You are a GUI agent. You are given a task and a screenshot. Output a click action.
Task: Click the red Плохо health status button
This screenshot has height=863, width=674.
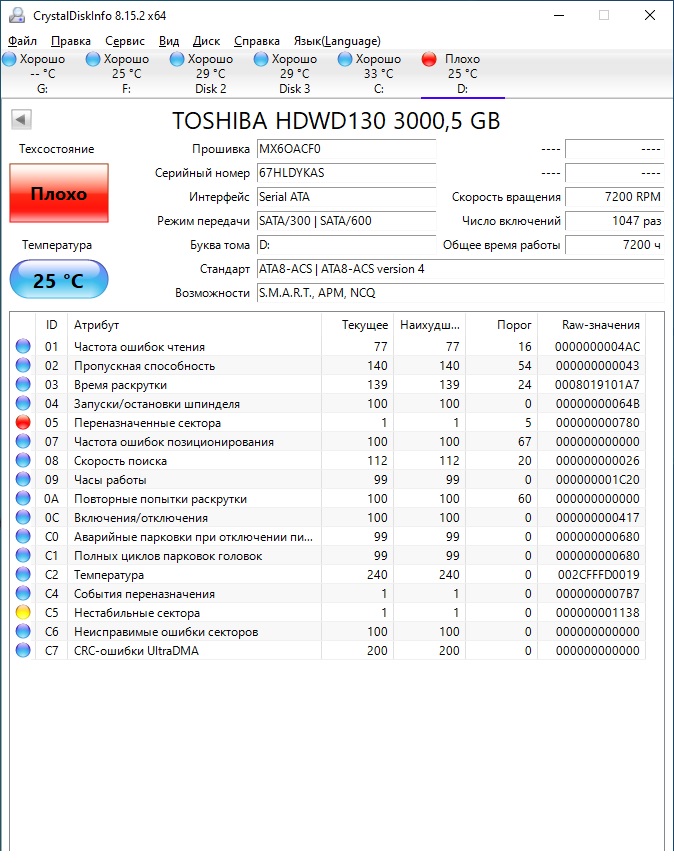pos(59,193)
